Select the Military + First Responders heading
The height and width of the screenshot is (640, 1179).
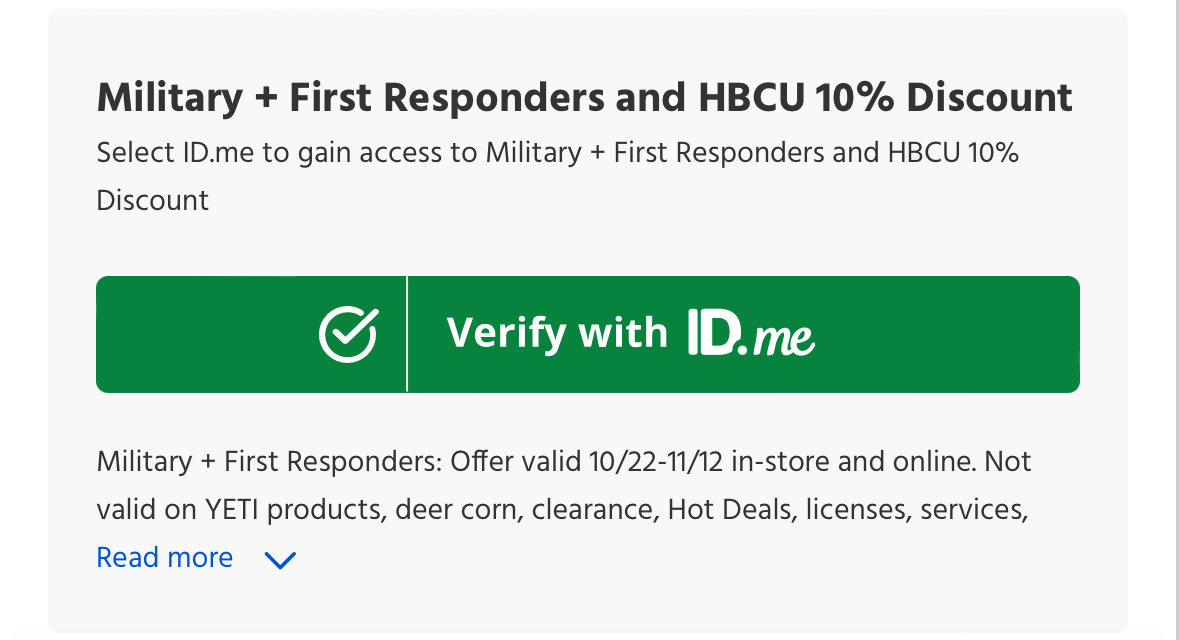point(584,98)
